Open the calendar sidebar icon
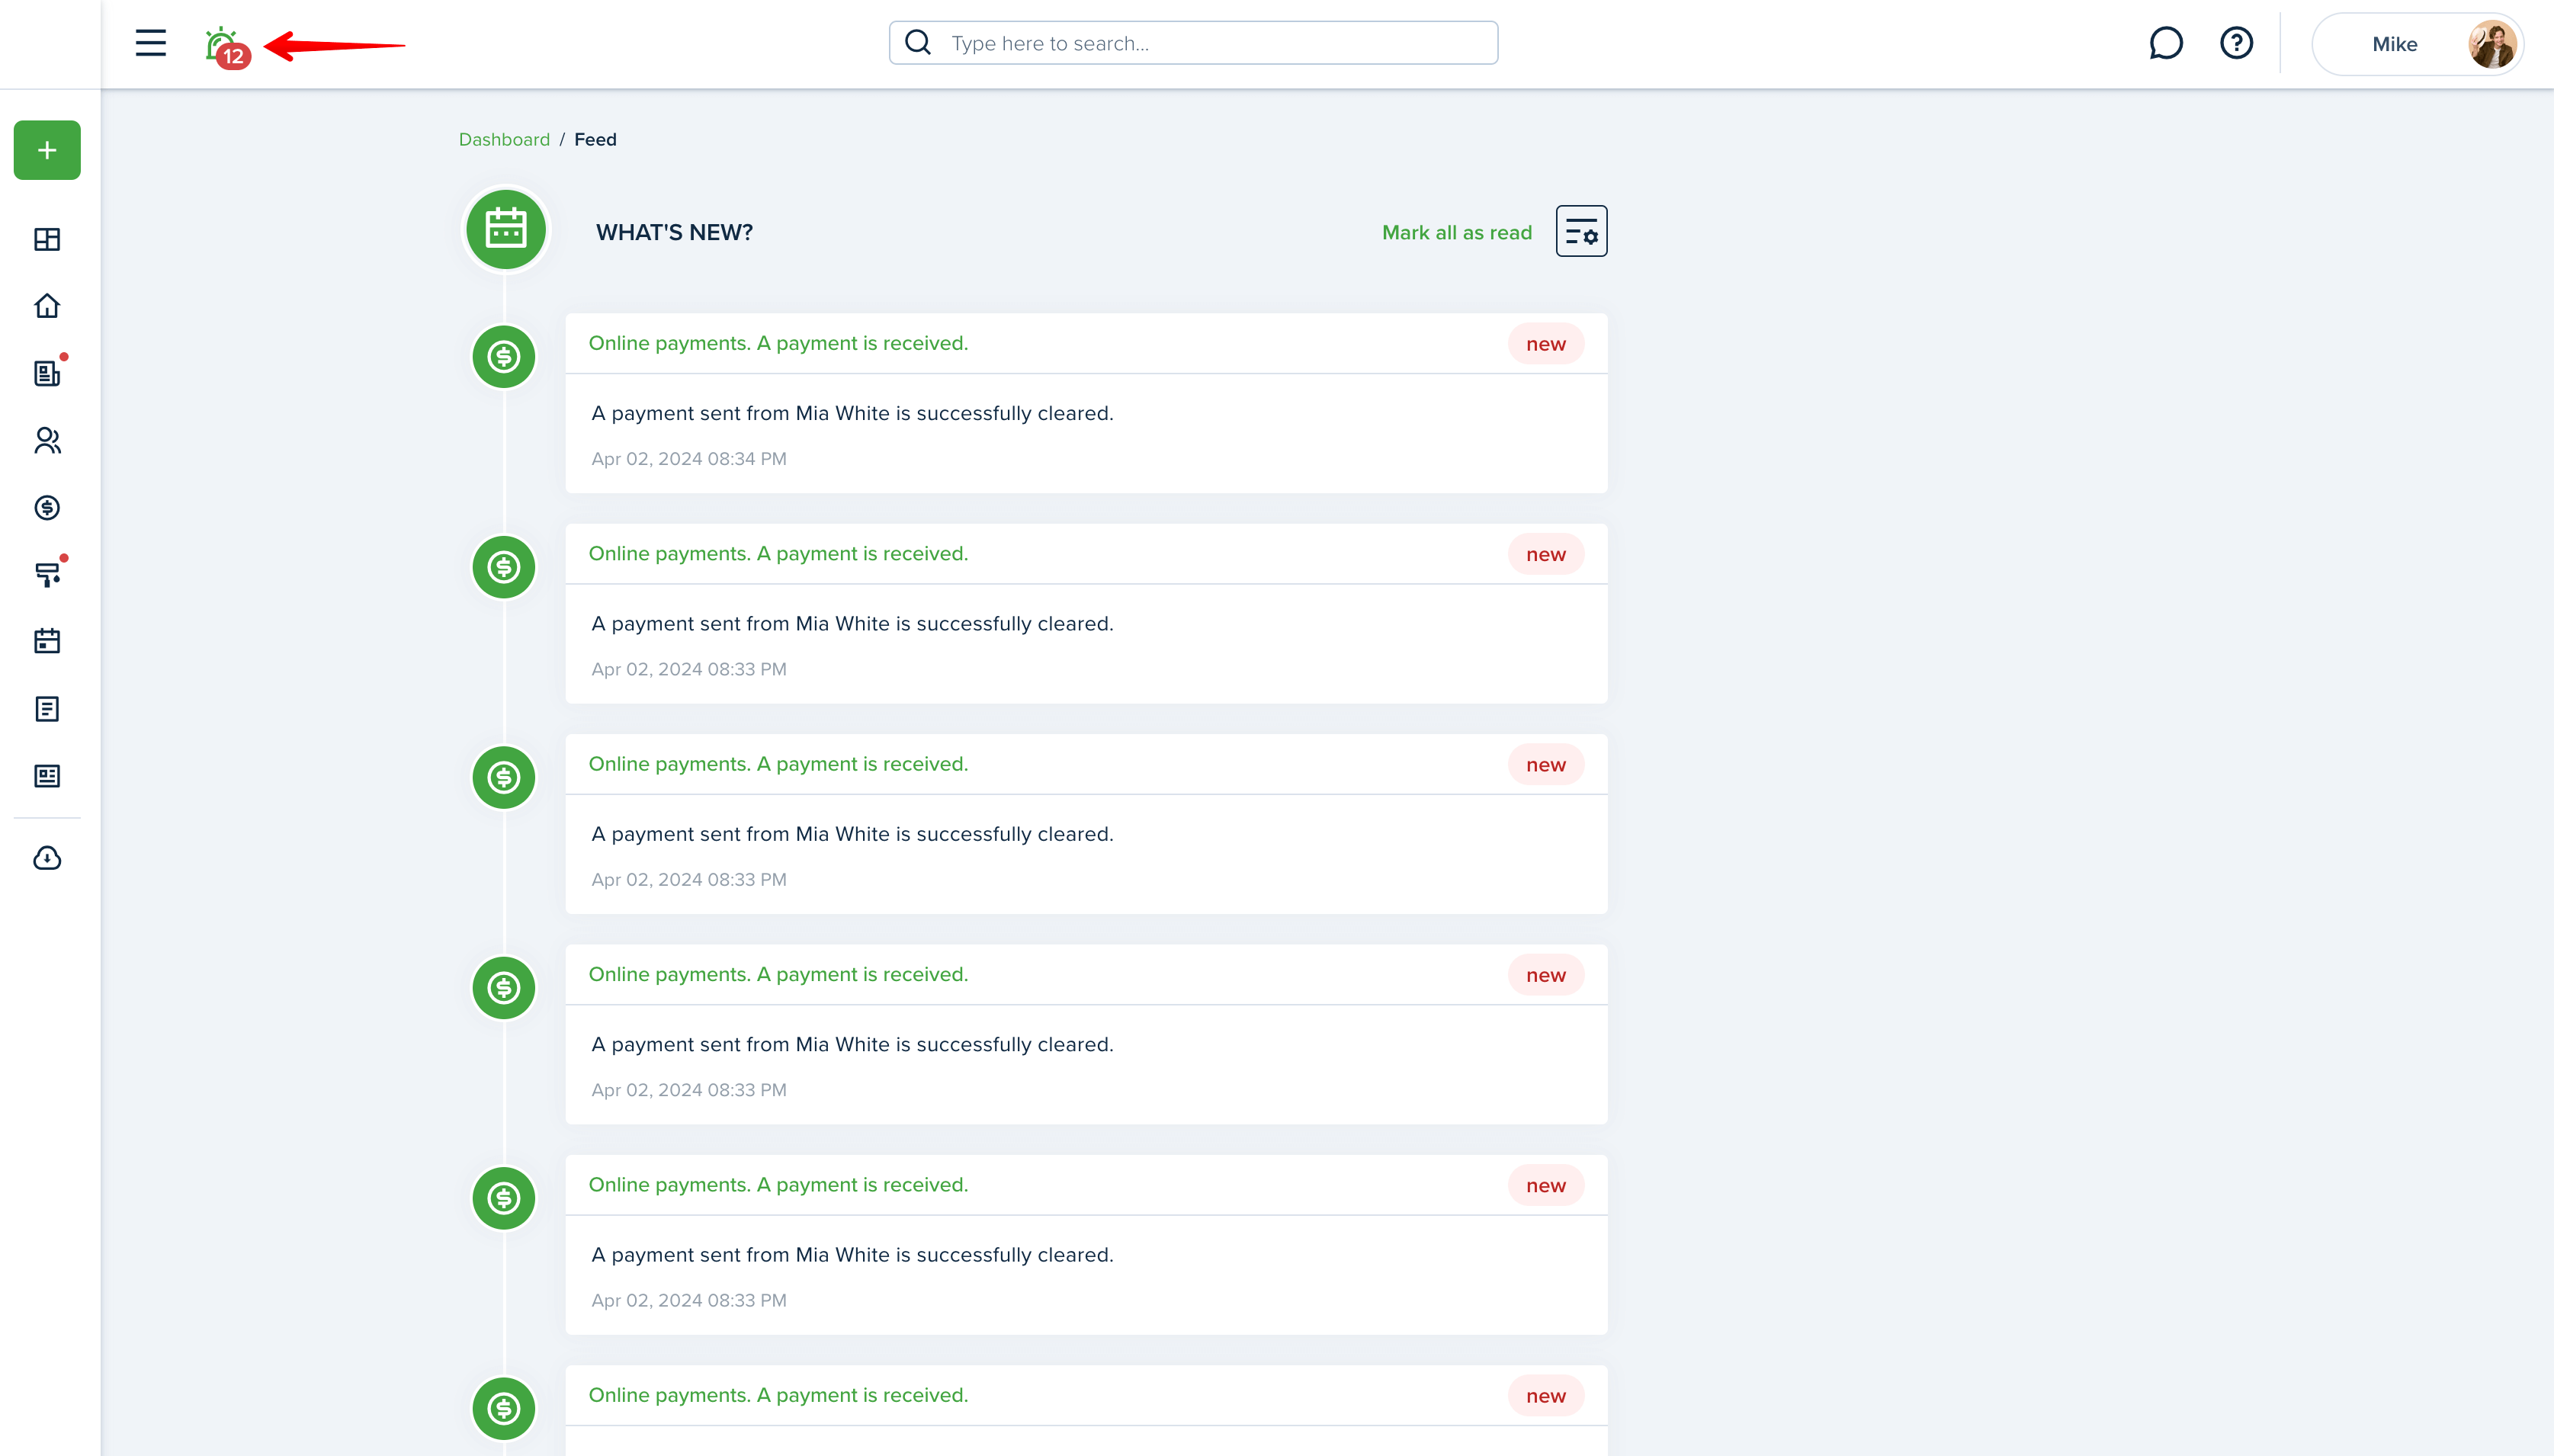The height and width of the screenshot is (1456, 2554). 47,641
